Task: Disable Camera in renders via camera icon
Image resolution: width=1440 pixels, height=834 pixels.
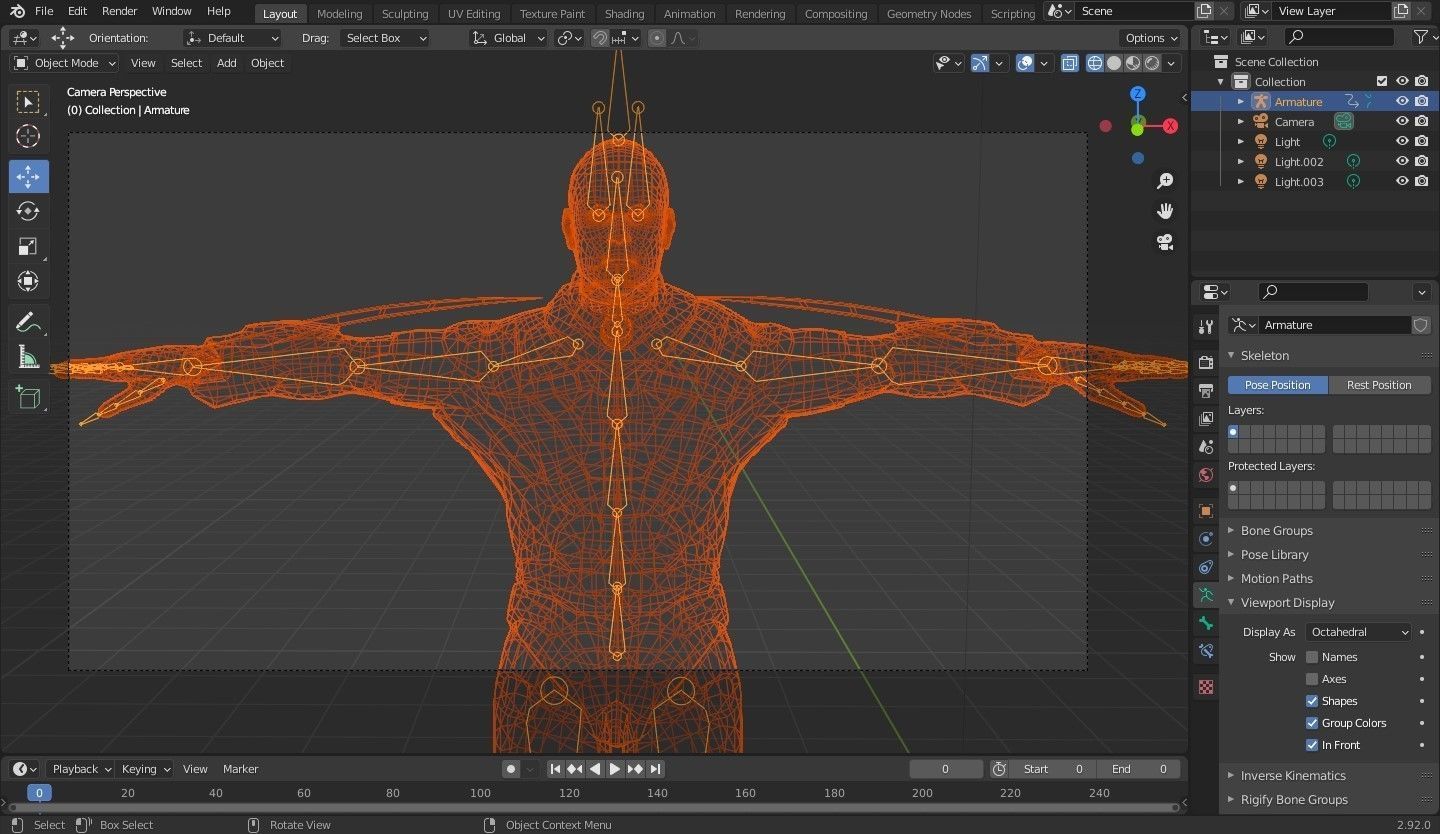Action: [1421, 121]
